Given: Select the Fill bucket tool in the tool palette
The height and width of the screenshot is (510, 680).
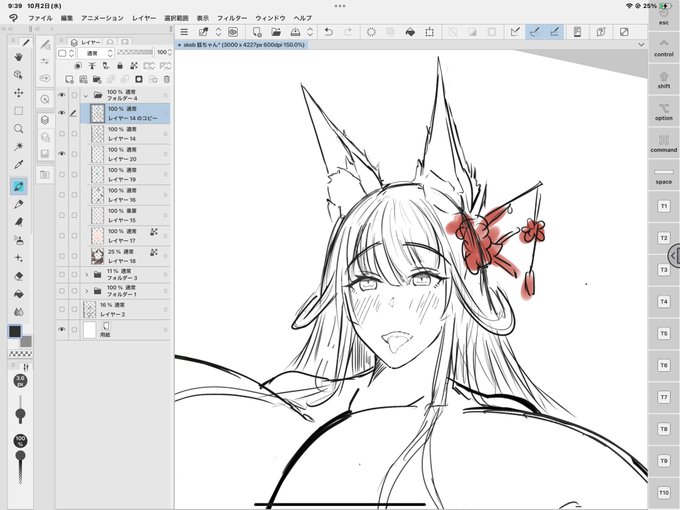Looking at the screenshot, I should (19, 294).
